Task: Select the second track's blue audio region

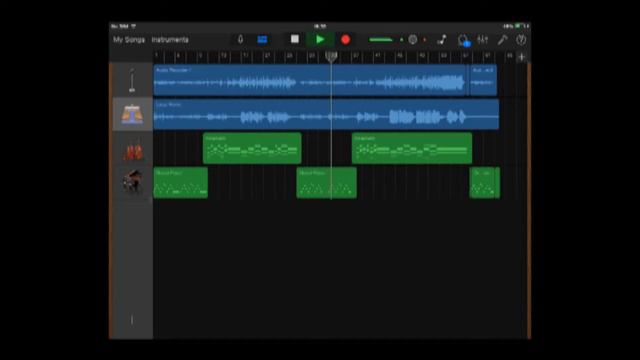Action: [326, 114]
